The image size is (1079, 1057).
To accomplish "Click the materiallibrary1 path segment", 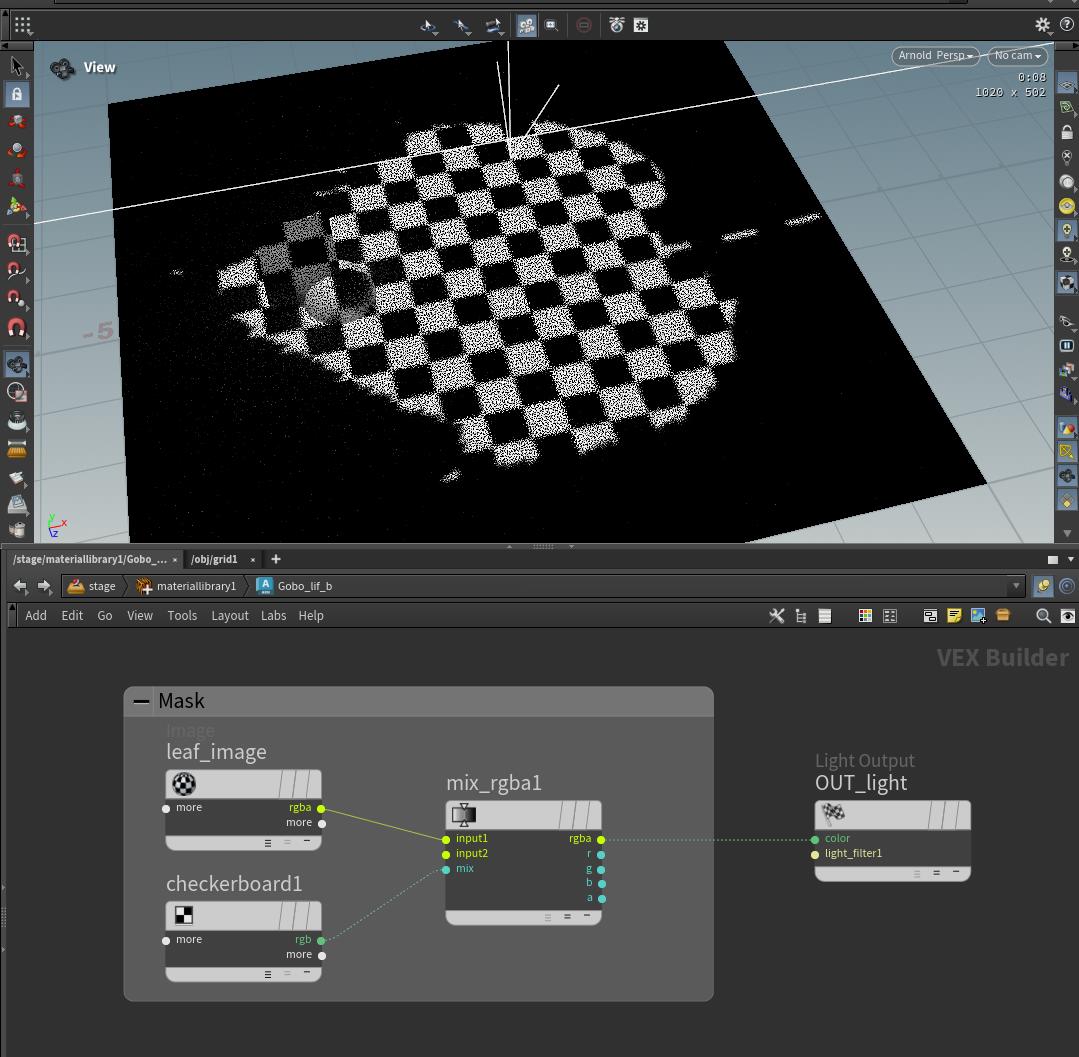I will tap(195, 586).
